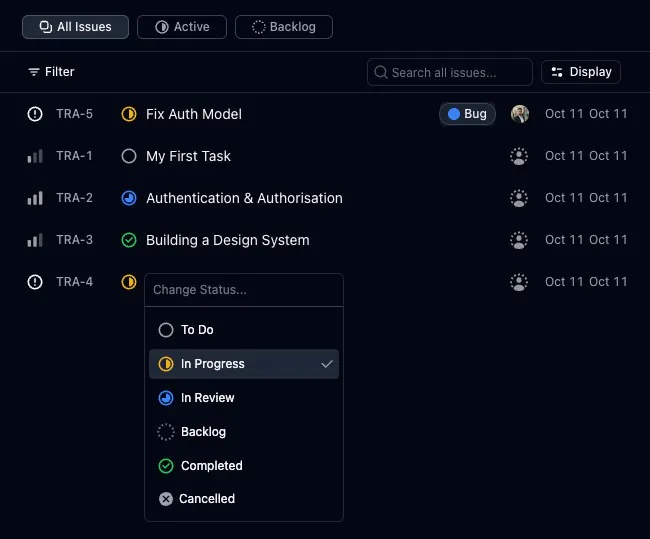Click unassigned icon on TRA-4 row
This screenshot has height=539, width=650.
519,282
